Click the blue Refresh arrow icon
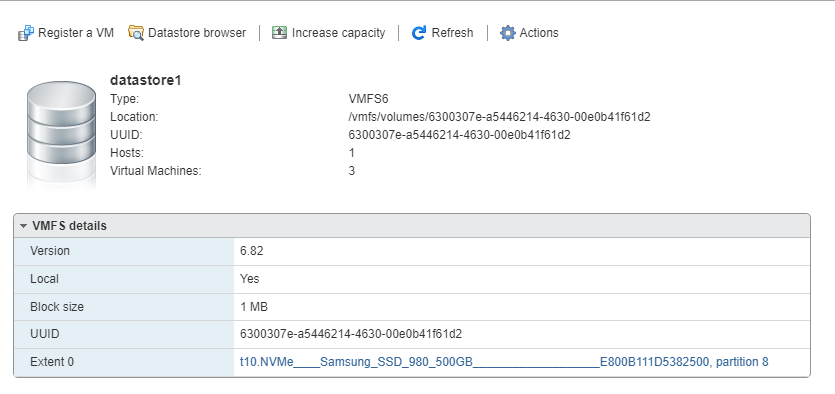 tap(419, 33)
